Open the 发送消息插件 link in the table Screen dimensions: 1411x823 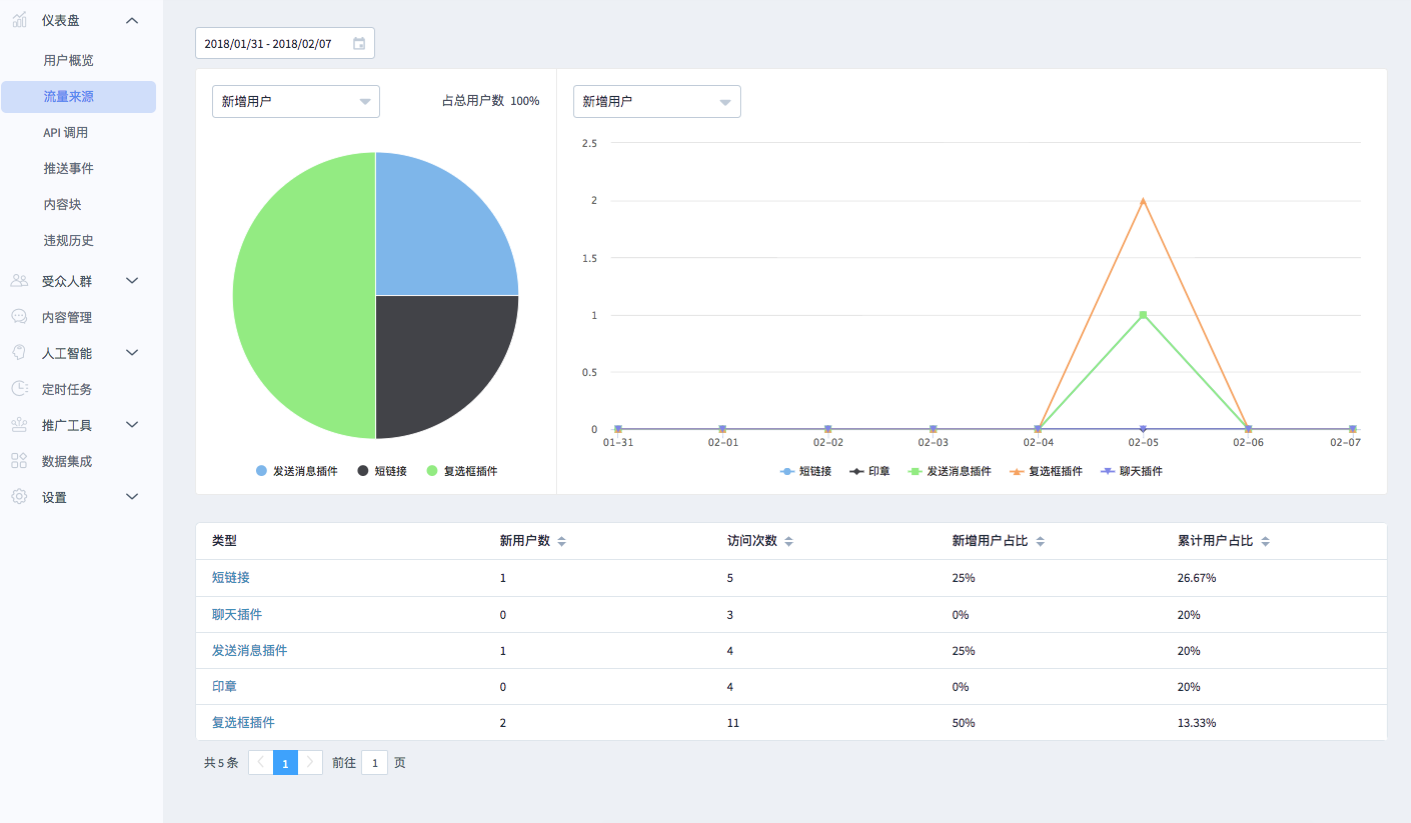(249, 650)
